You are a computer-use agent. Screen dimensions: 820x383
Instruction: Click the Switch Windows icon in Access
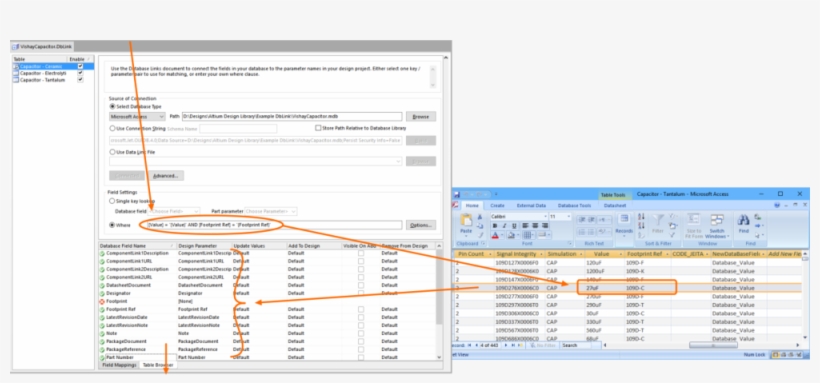(x=717, y=220)
